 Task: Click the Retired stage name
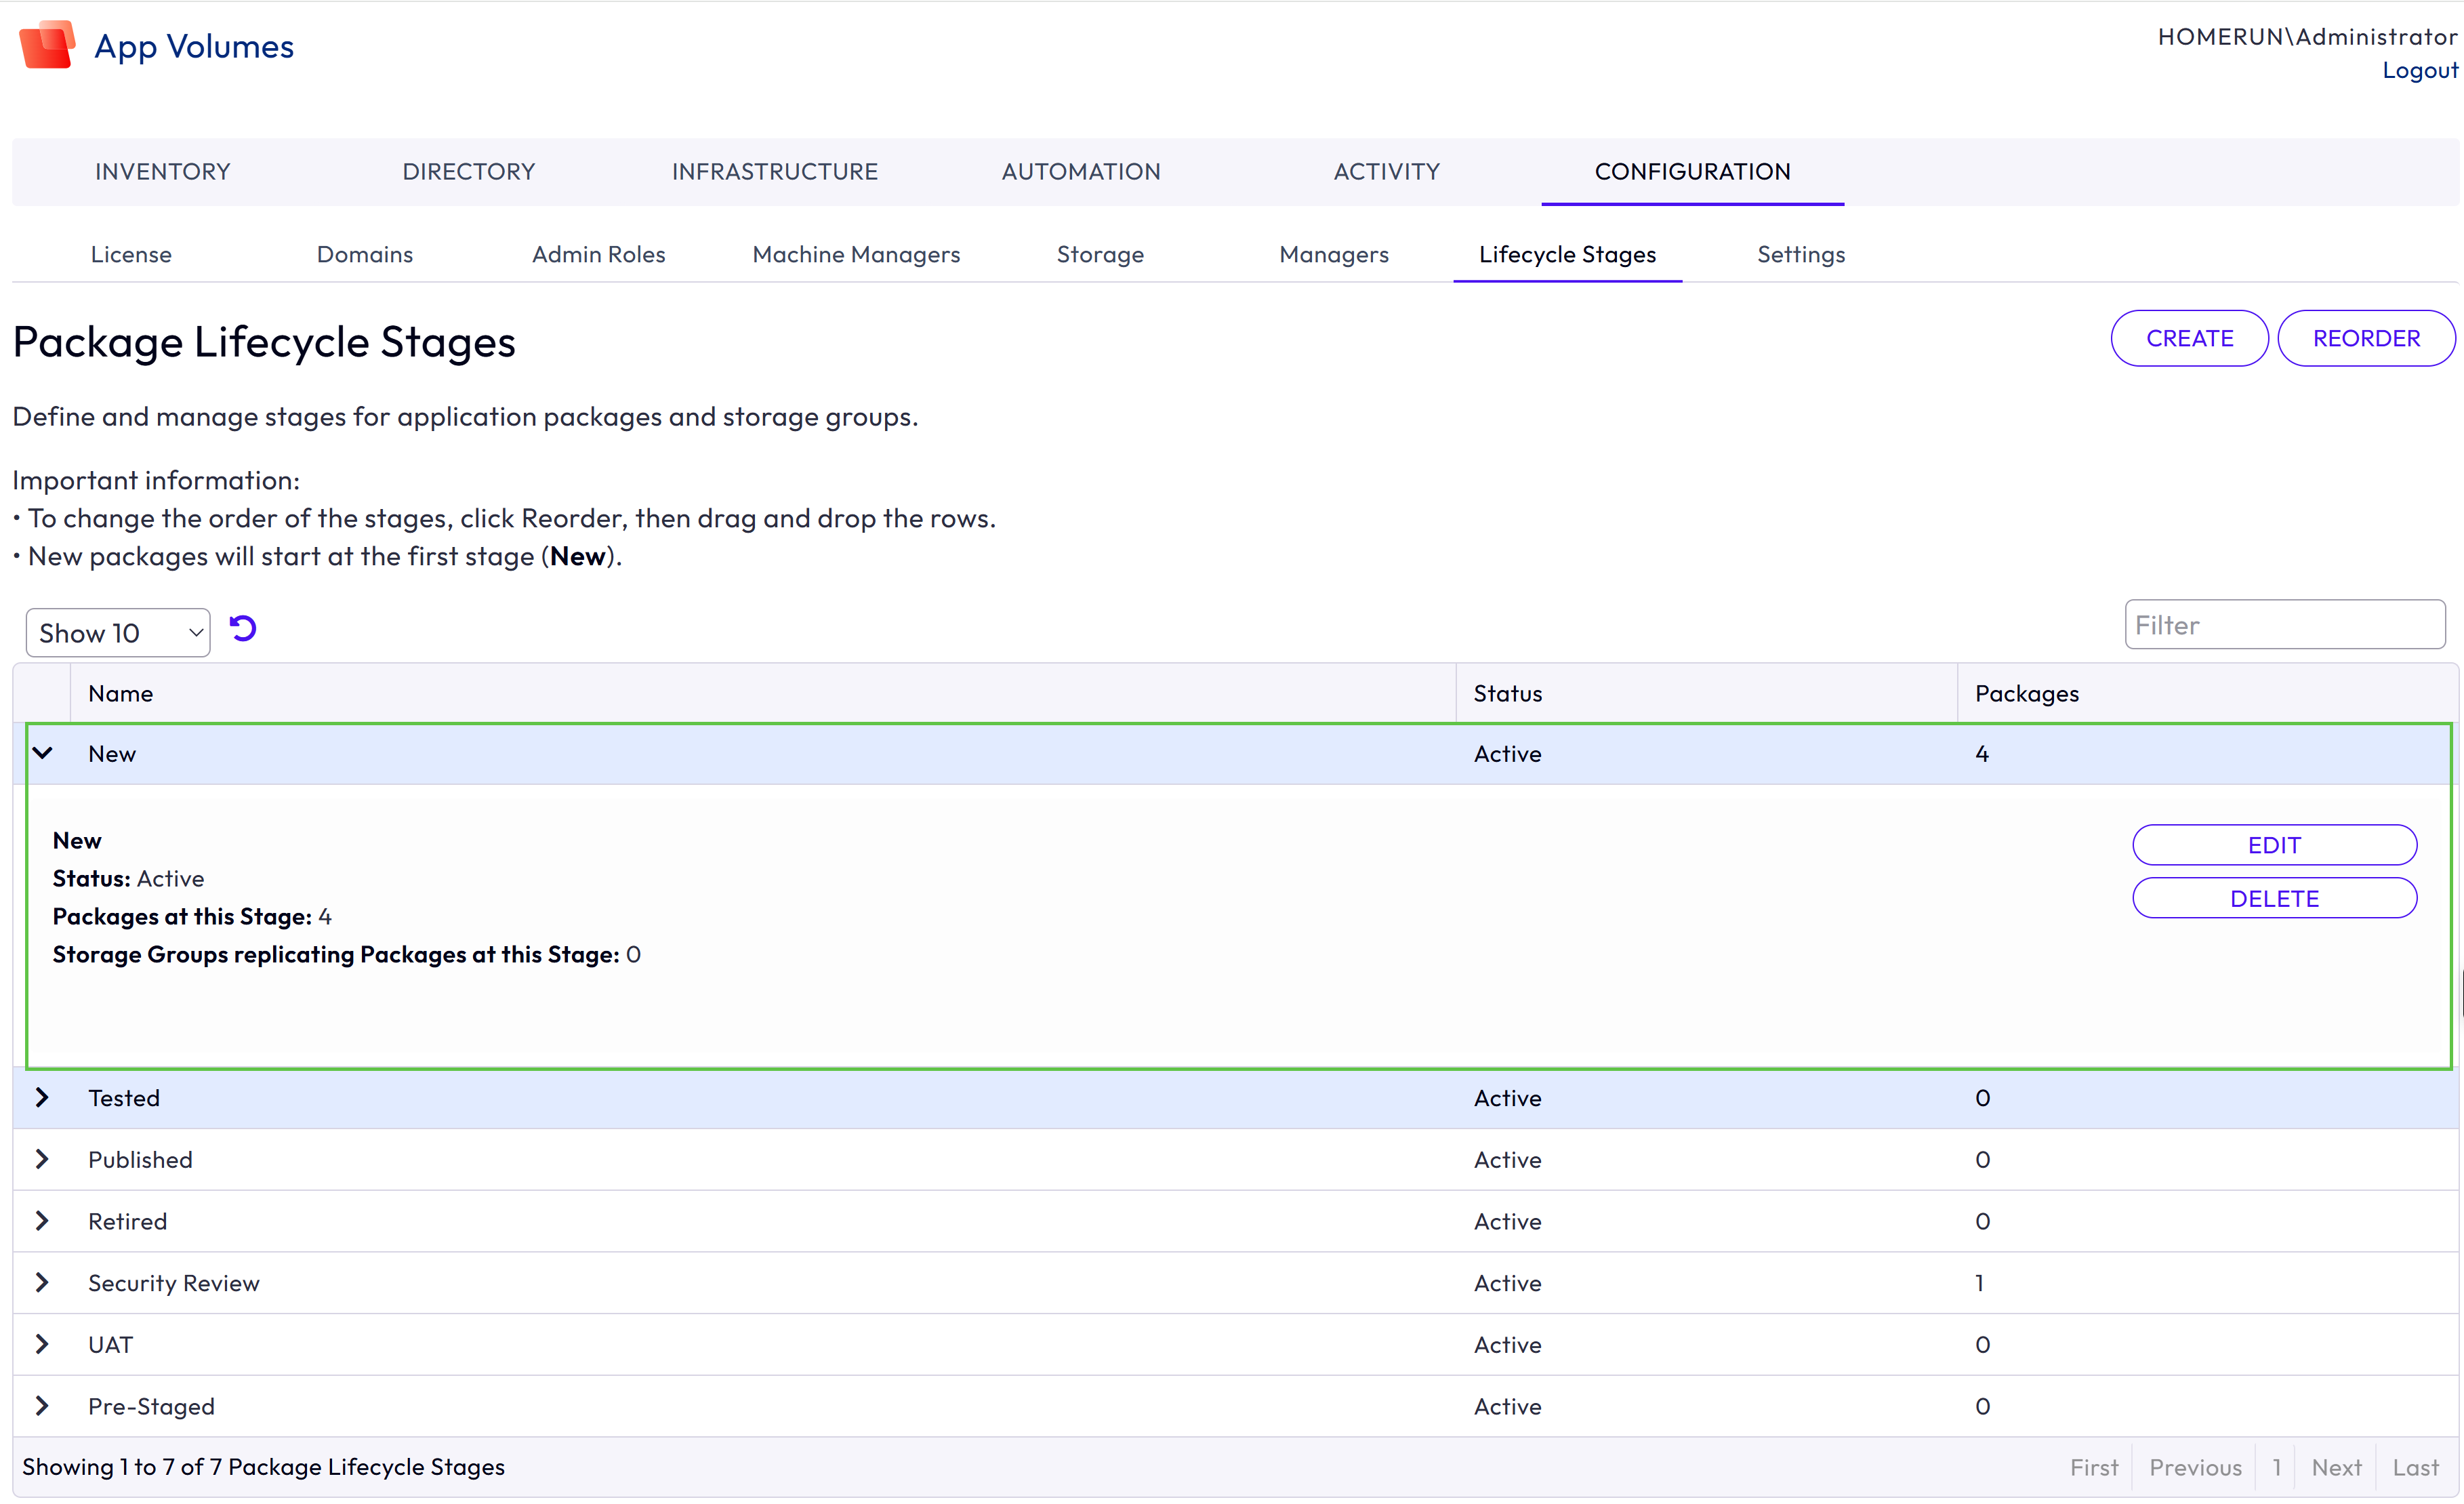pyautogui.click(x=128, y=1221)
